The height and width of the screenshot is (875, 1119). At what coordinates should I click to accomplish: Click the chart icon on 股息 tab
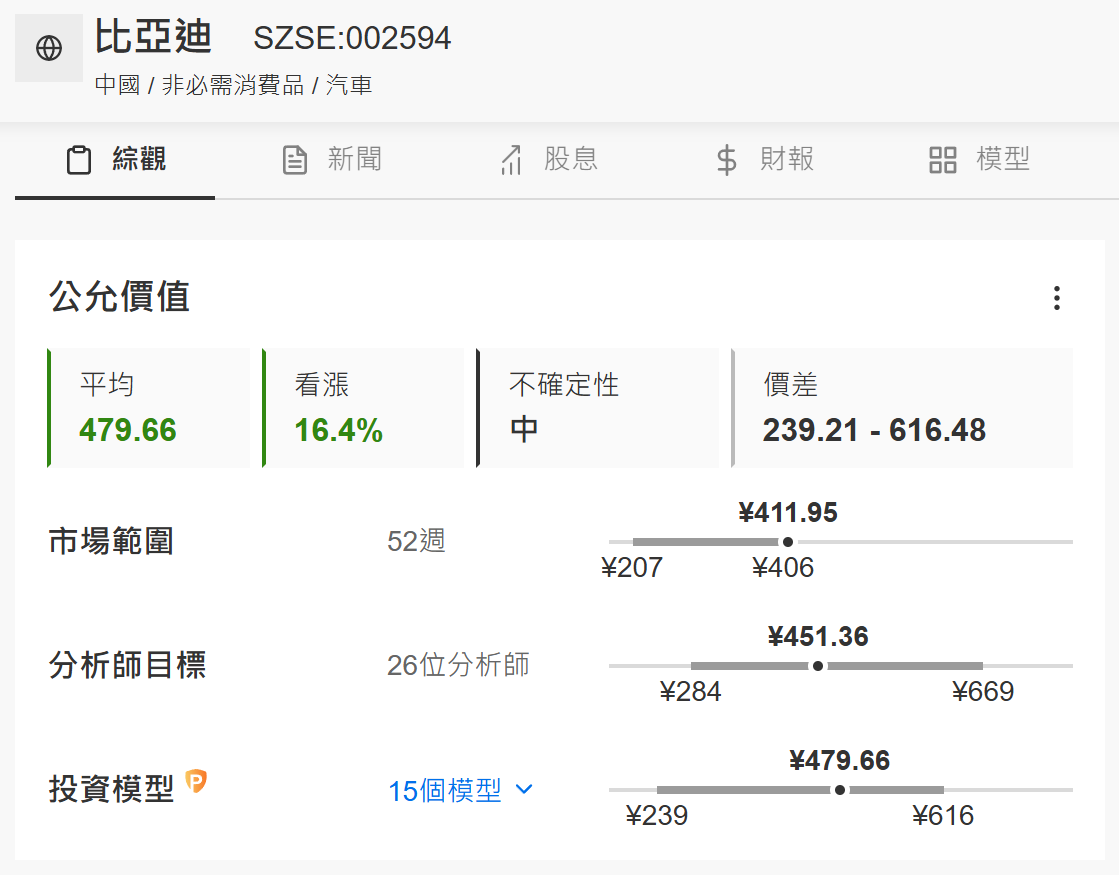[511, 160]
